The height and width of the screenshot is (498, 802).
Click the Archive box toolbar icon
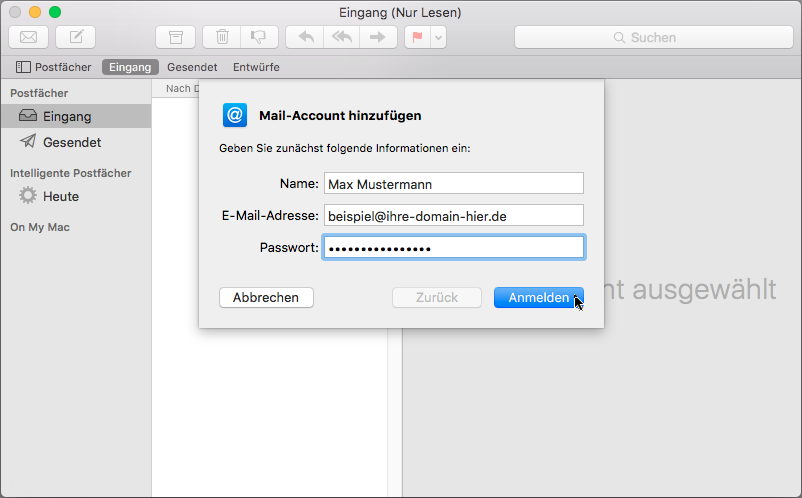tap(176, 37)
